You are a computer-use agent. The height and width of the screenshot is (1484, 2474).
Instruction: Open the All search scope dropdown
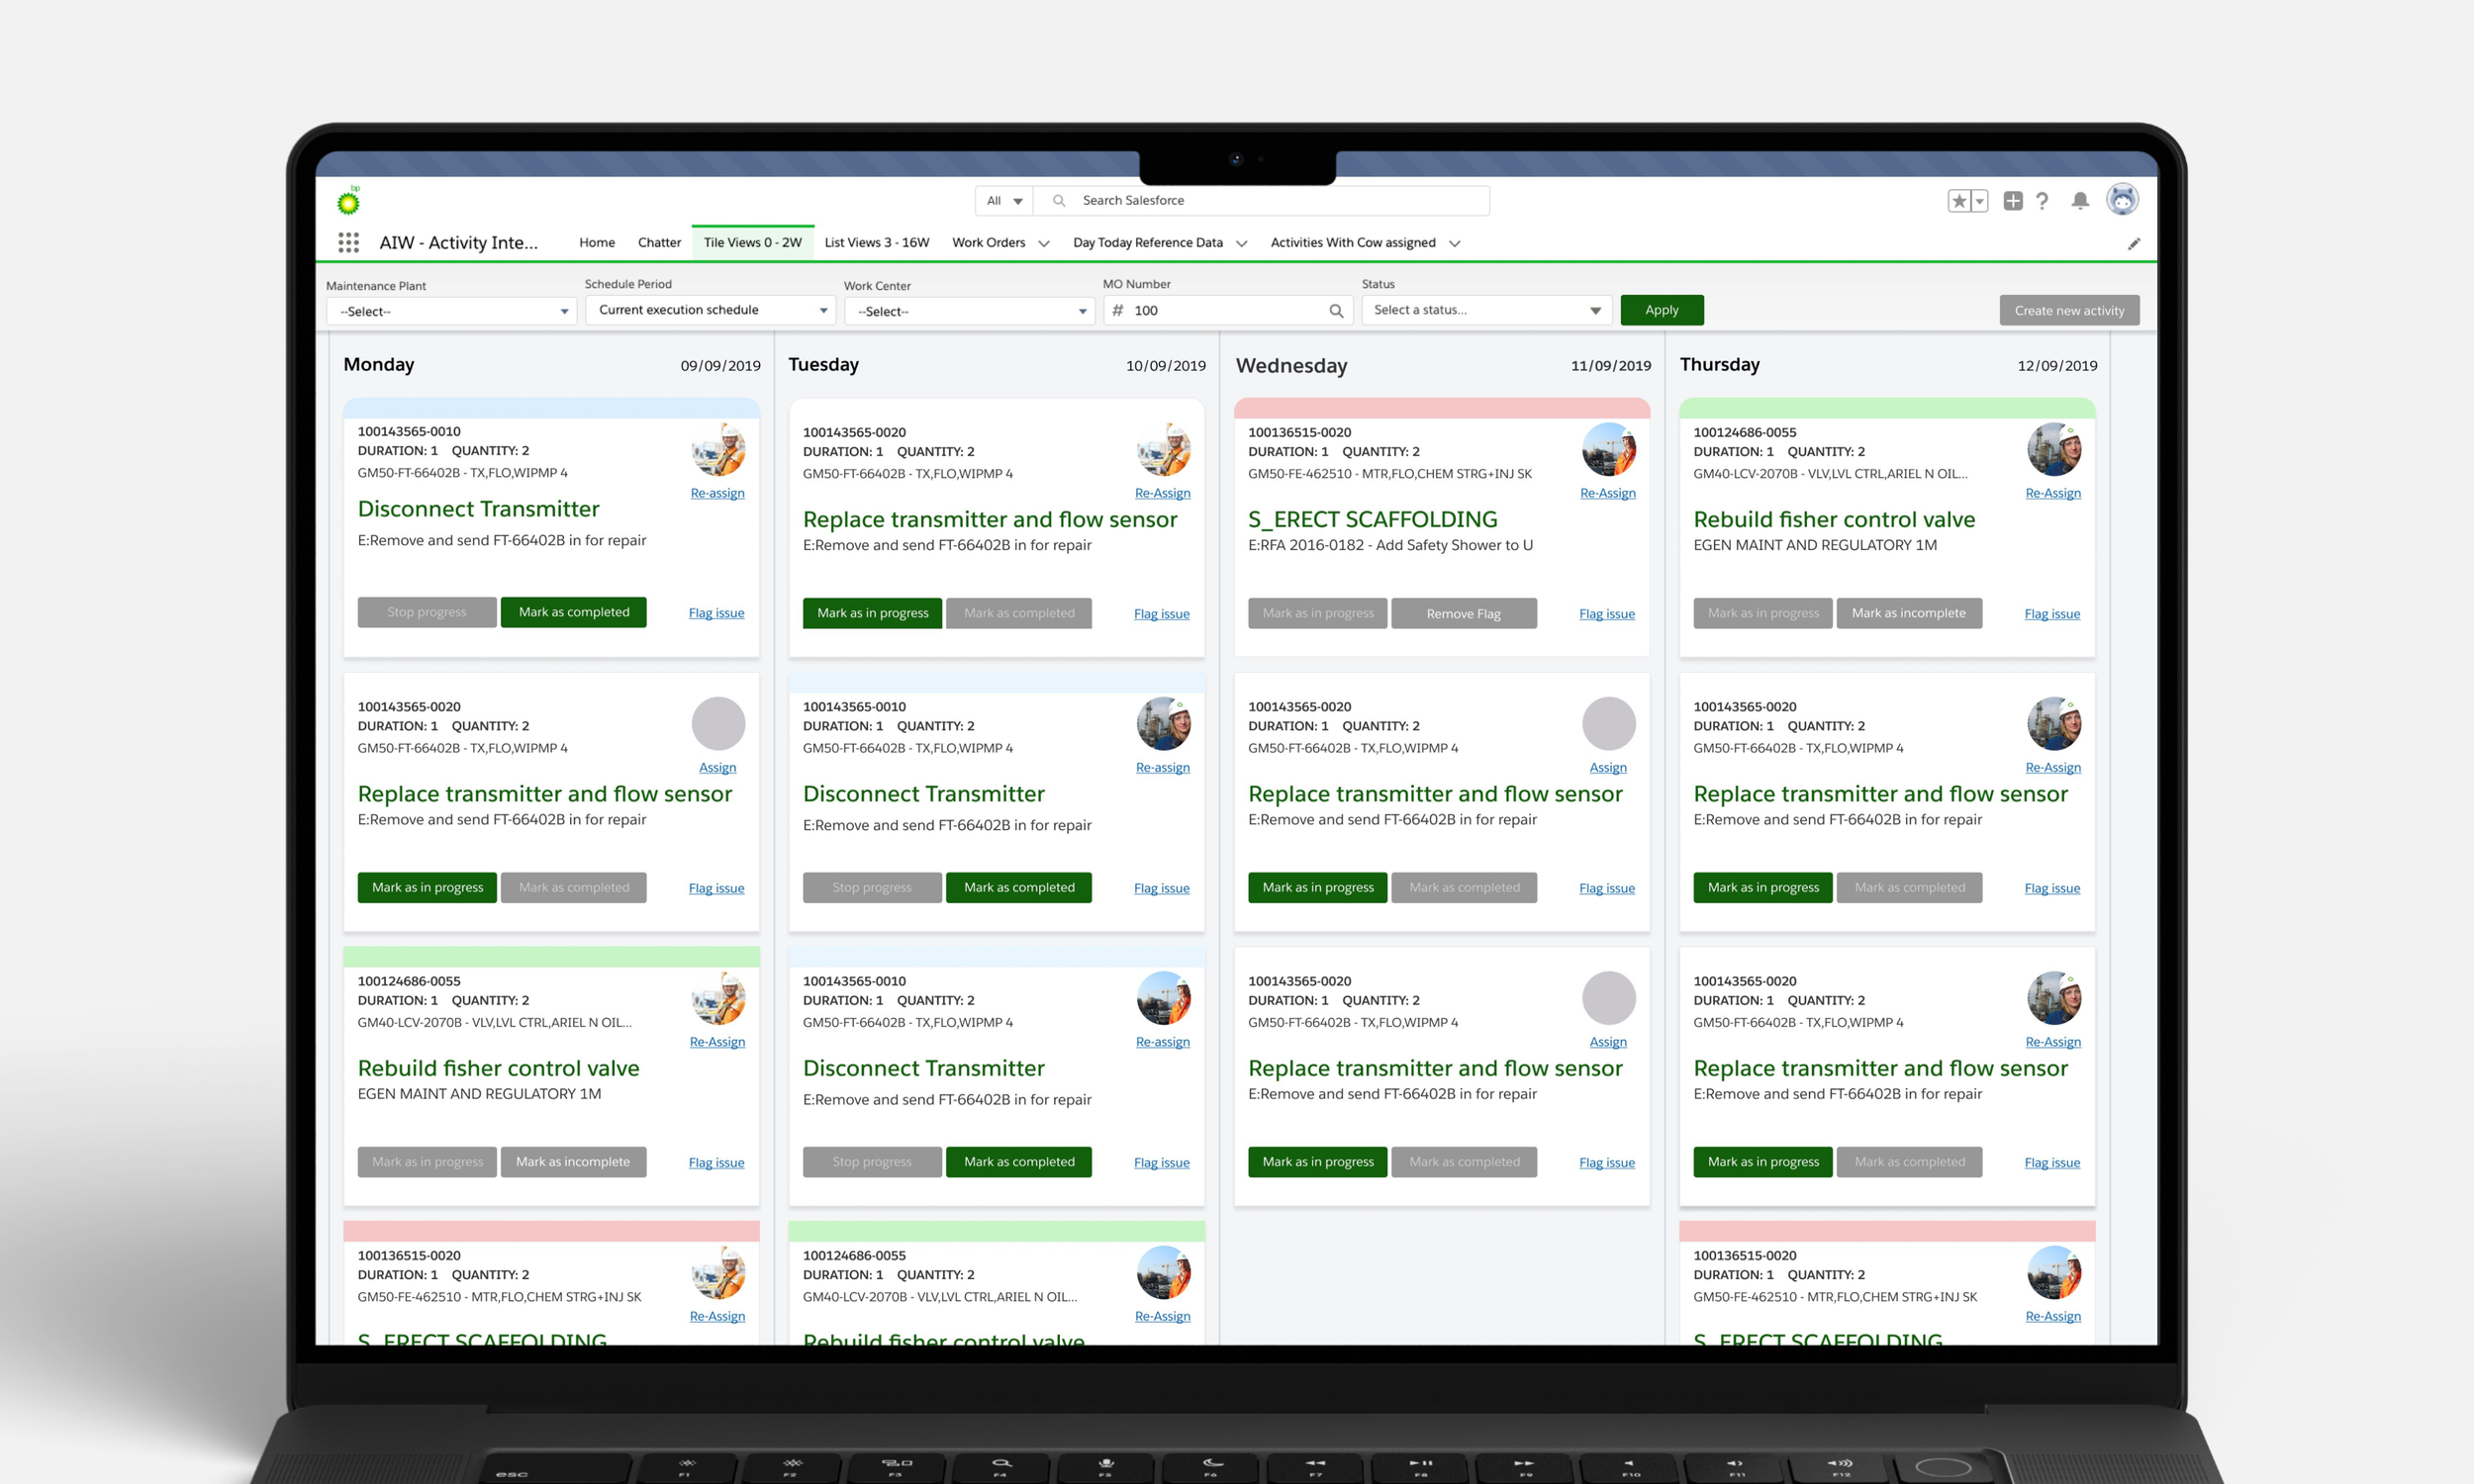(1004, 200)
